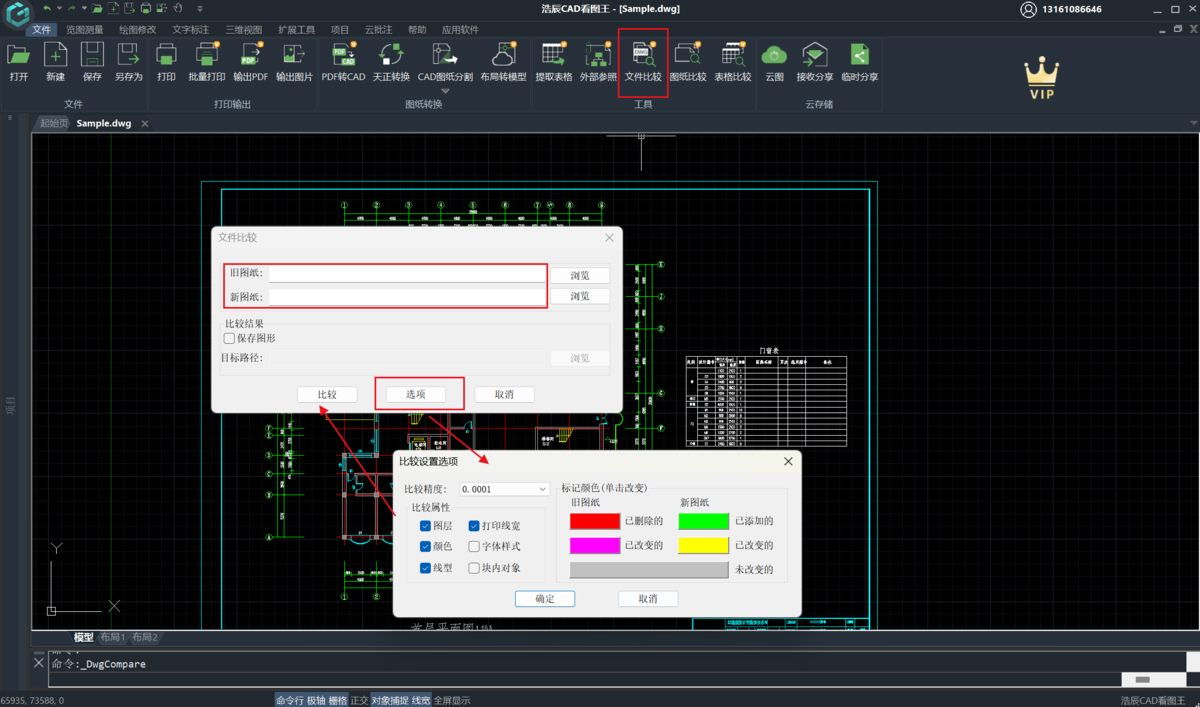Click the 图纸比较 drawing compare icon

click(687, 56)
